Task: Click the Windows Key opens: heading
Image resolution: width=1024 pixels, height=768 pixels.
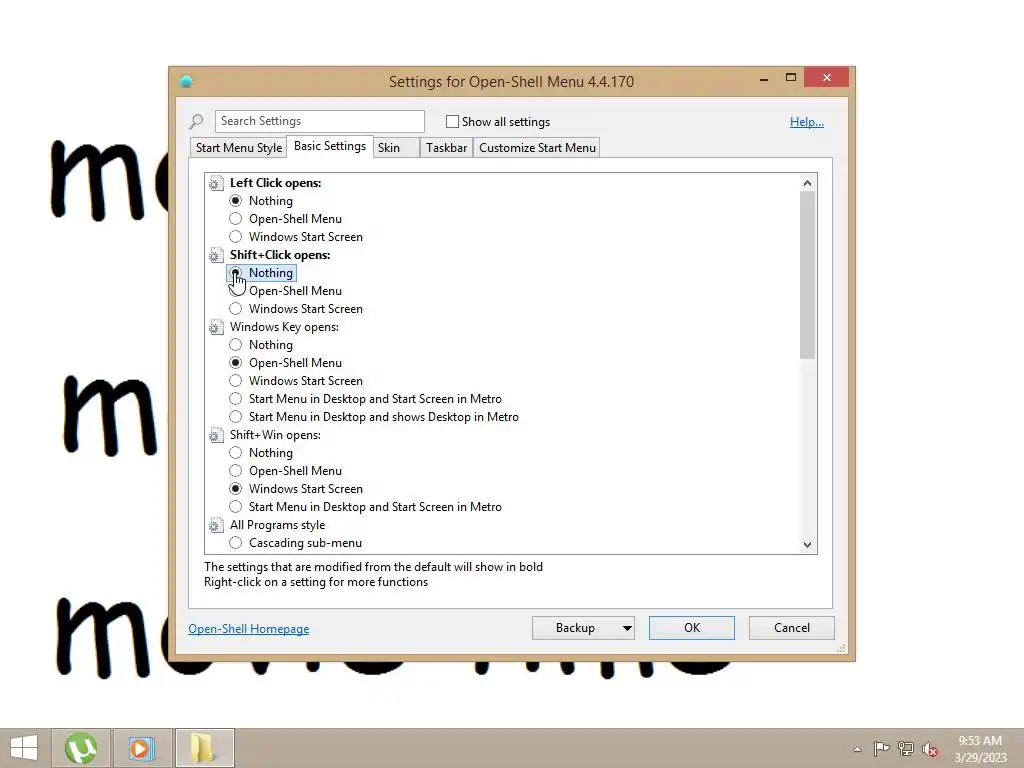Action: tap(284, 327)
